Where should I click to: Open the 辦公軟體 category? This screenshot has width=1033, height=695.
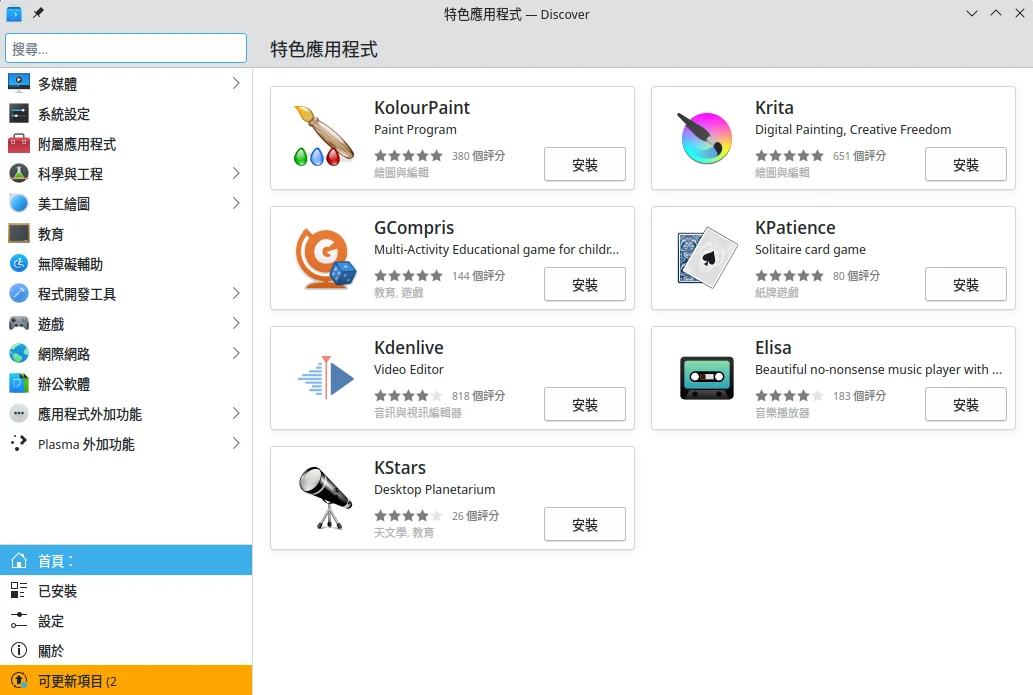coord(126,383)
